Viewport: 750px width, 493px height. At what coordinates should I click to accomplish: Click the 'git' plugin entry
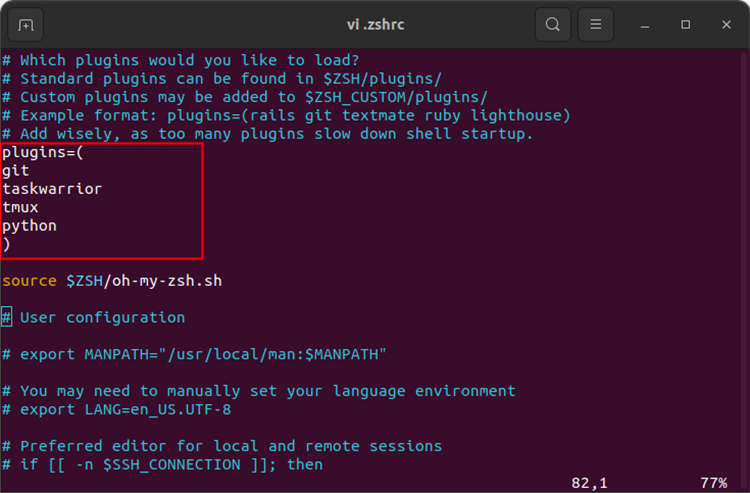point(16,171)
